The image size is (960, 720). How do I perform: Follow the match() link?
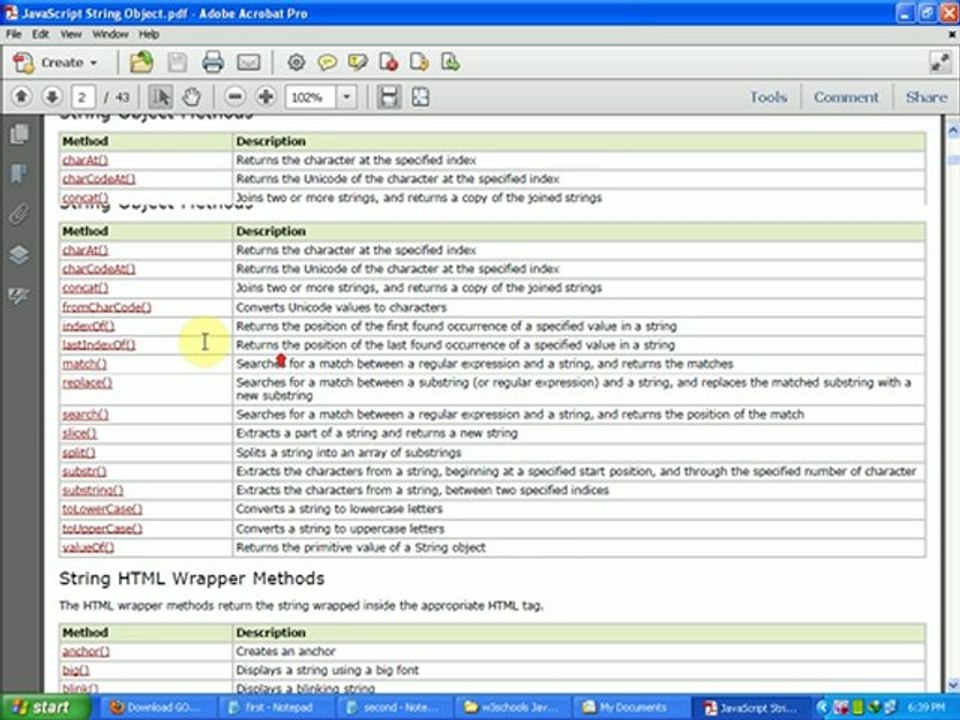(x=84, y=364)
